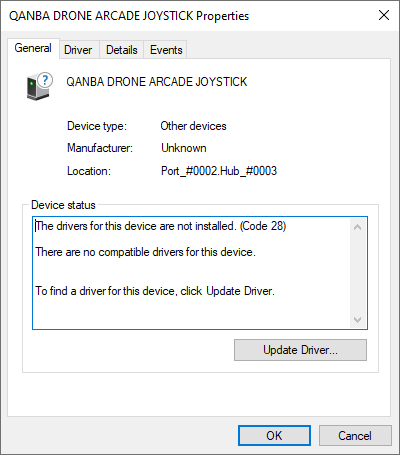
Task: Click the Port_#0002.Hub_#0003 location value
Action: [219, 171]
